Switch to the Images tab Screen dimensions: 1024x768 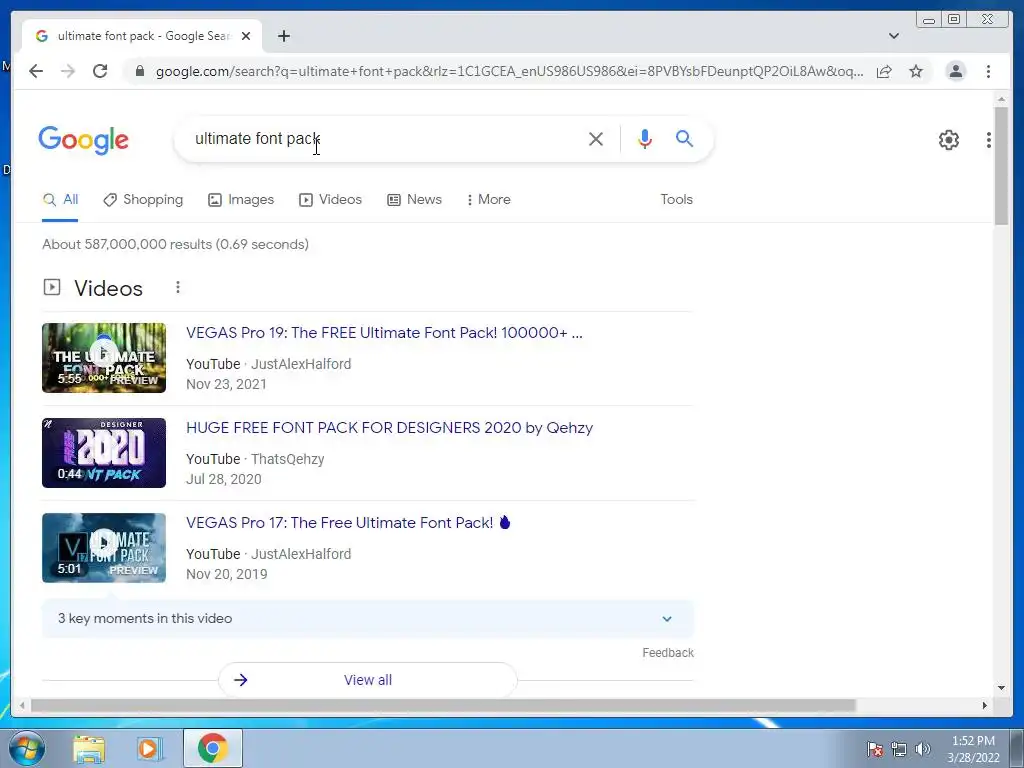coord(241,200)
